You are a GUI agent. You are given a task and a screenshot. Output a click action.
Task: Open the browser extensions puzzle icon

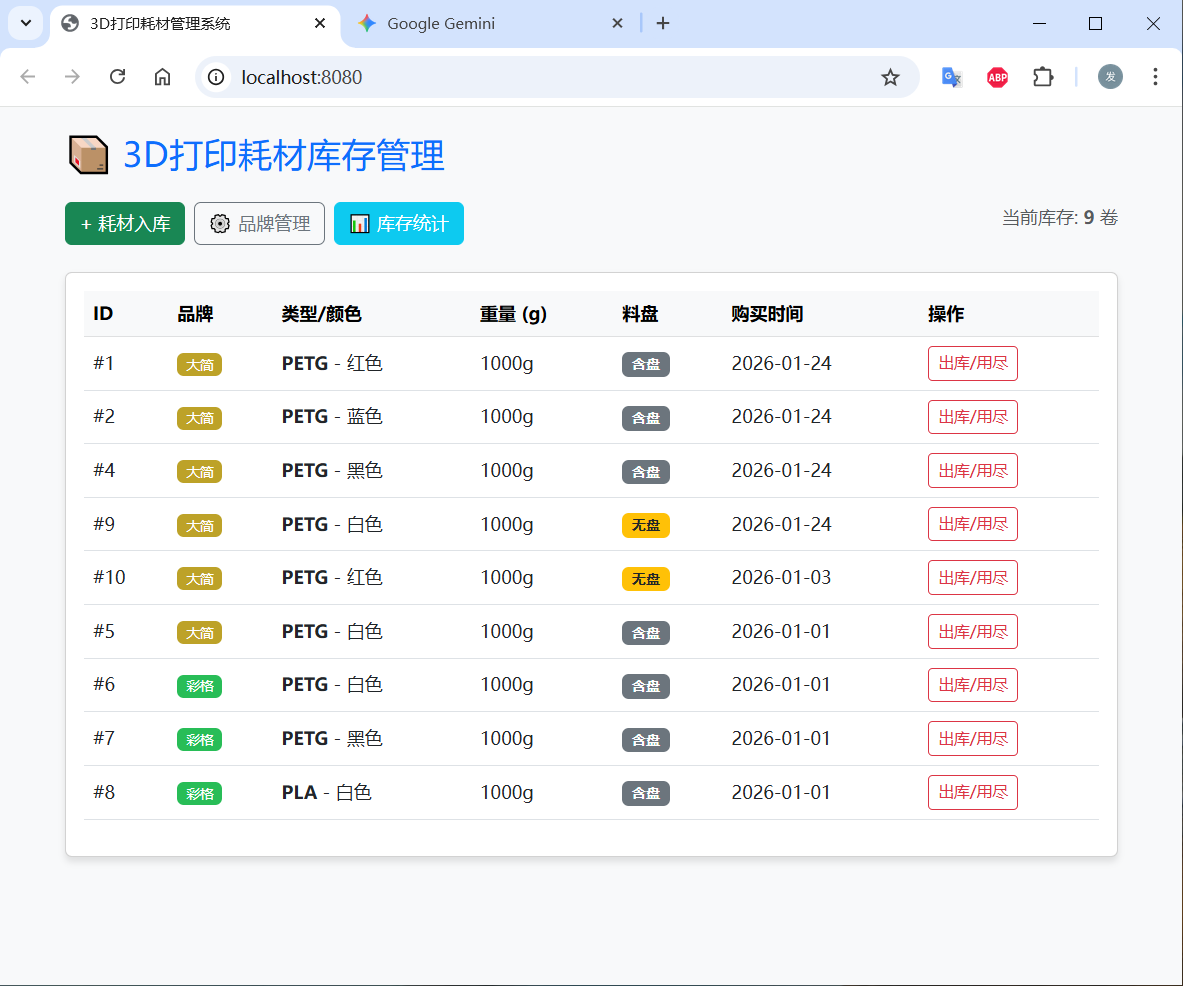pos(1043,77)
